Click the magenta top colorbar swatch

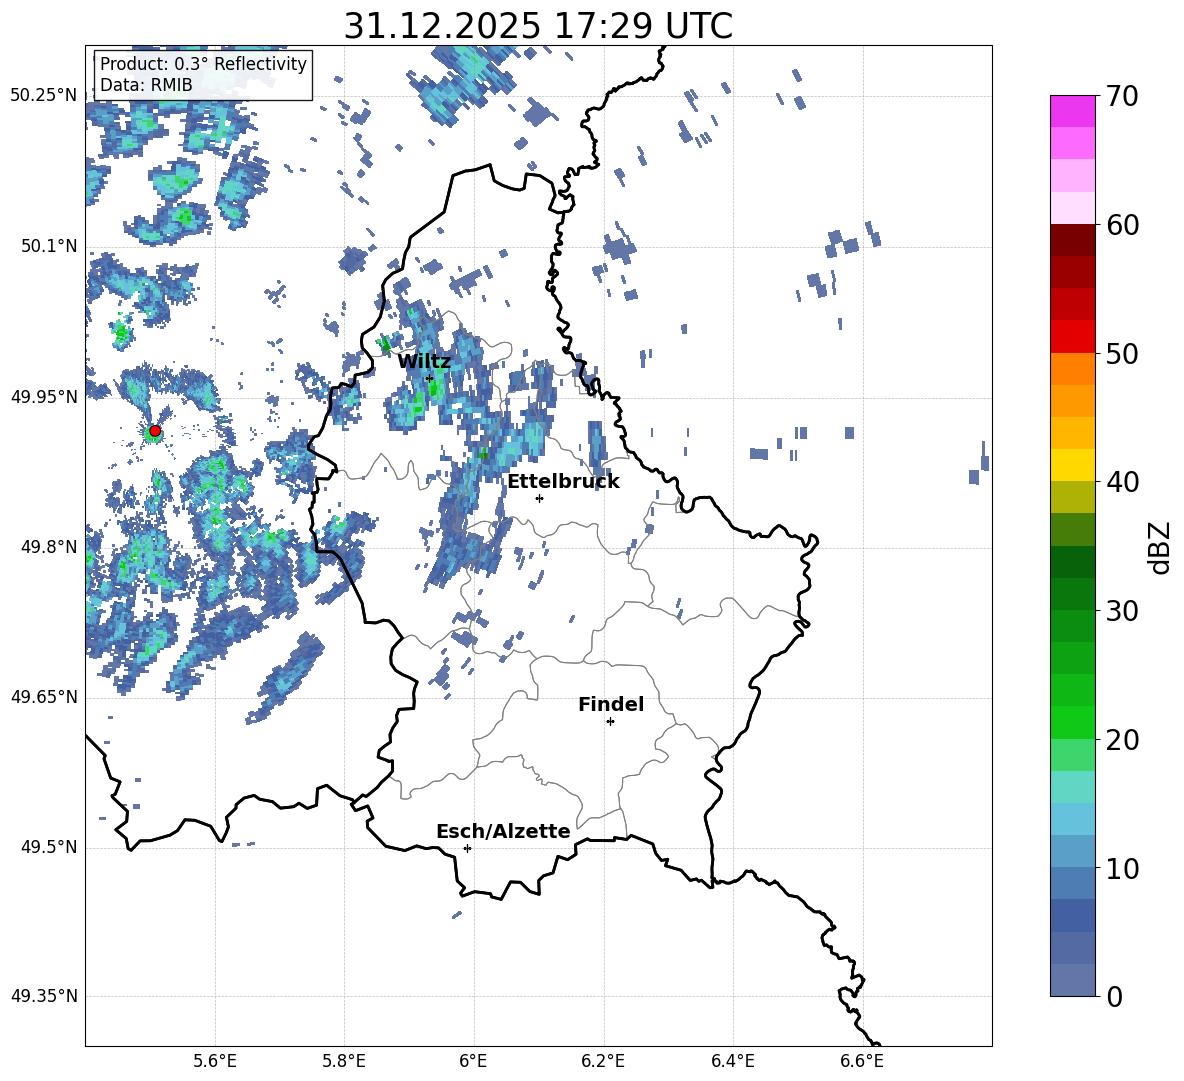(x=1072, y=112)
